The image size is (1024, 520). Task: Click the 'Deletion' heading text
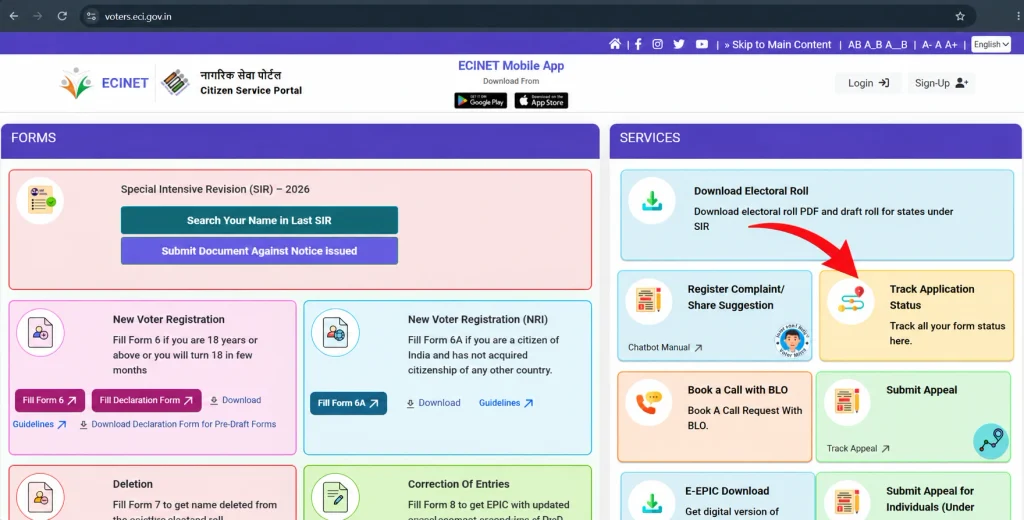(133, 484)
